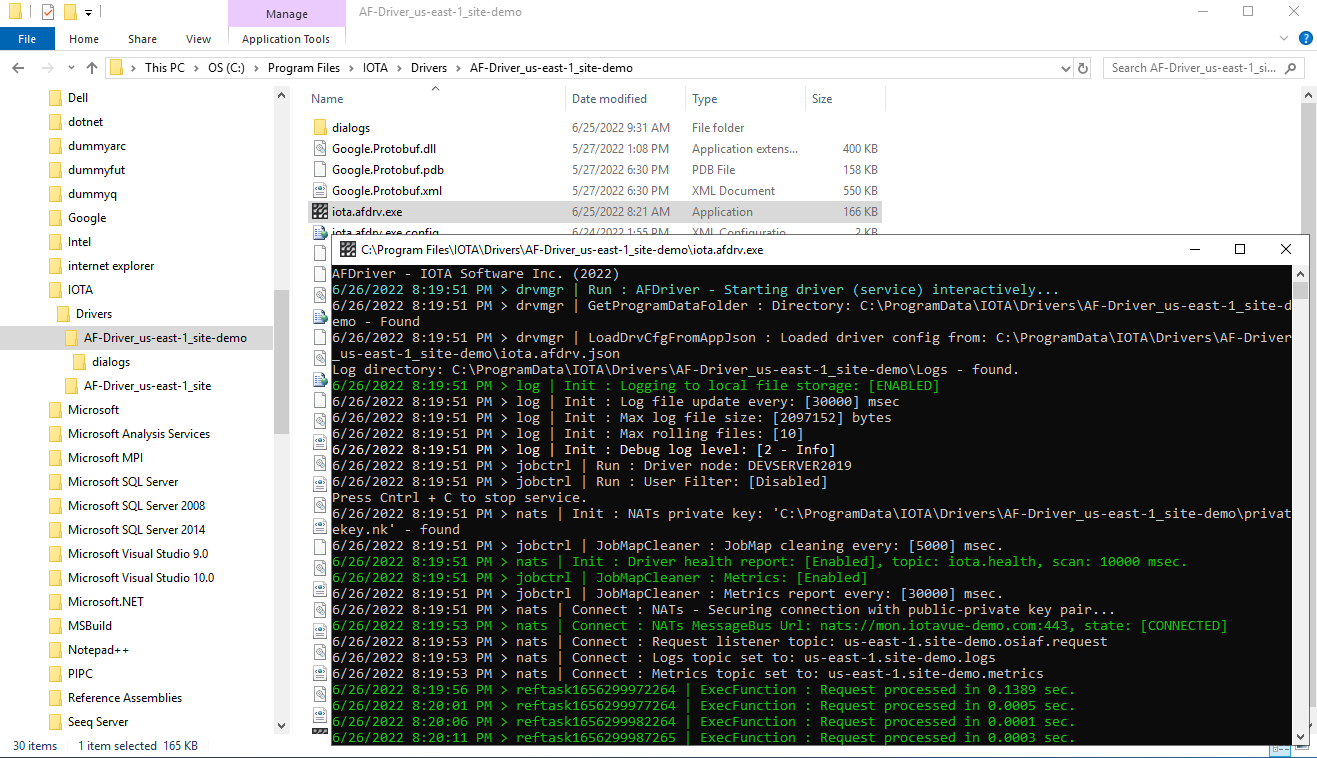Image resolution: width=1317 pixels, height=758 pixels.
Task: Click '6/25/2022 9:31 AM' date cell
Action: (621, 128)
